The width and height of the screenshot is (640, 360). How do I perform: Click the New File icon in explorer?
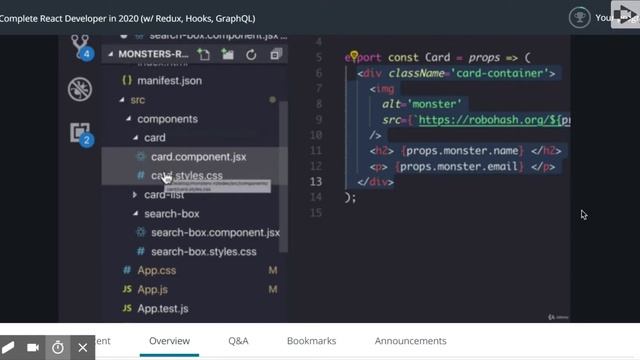click(x=203, y=54)
